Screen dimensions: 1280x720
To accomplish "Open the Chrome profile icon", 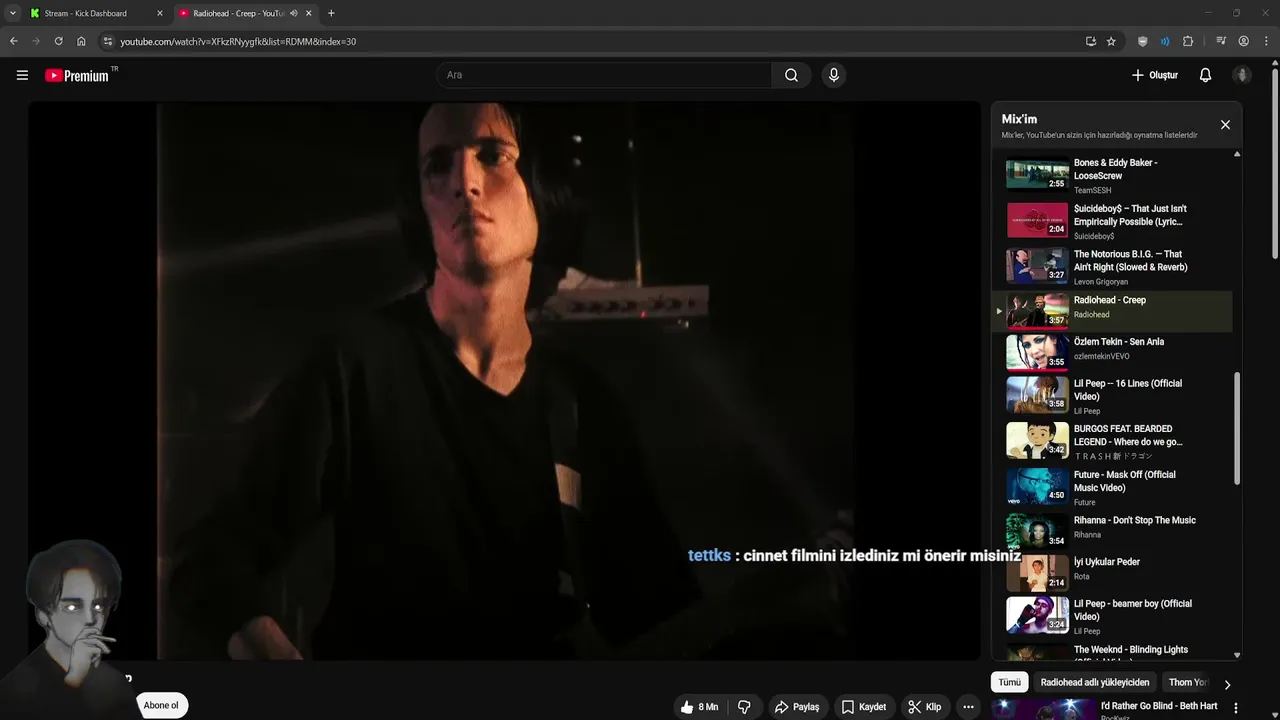I will [x=1244, y=41].
